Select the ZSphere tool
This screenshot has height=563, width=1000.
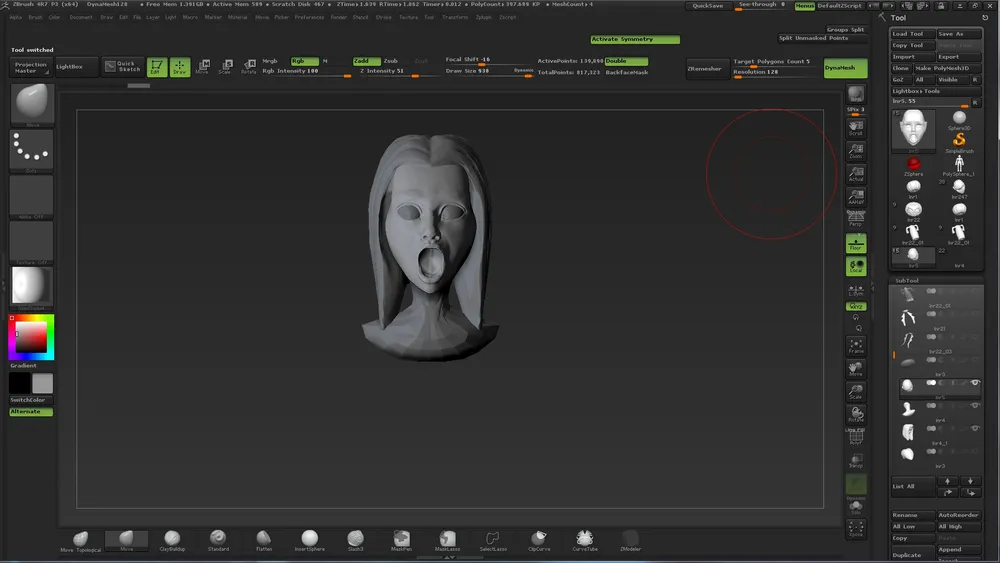pos(912,164)
